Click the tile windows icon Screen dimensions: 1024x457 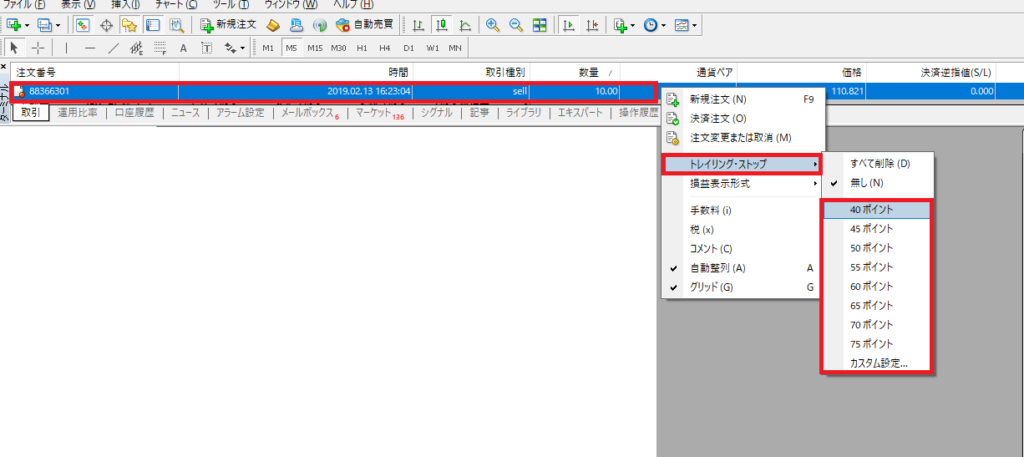pyautogui.click(x=539, y=24)
